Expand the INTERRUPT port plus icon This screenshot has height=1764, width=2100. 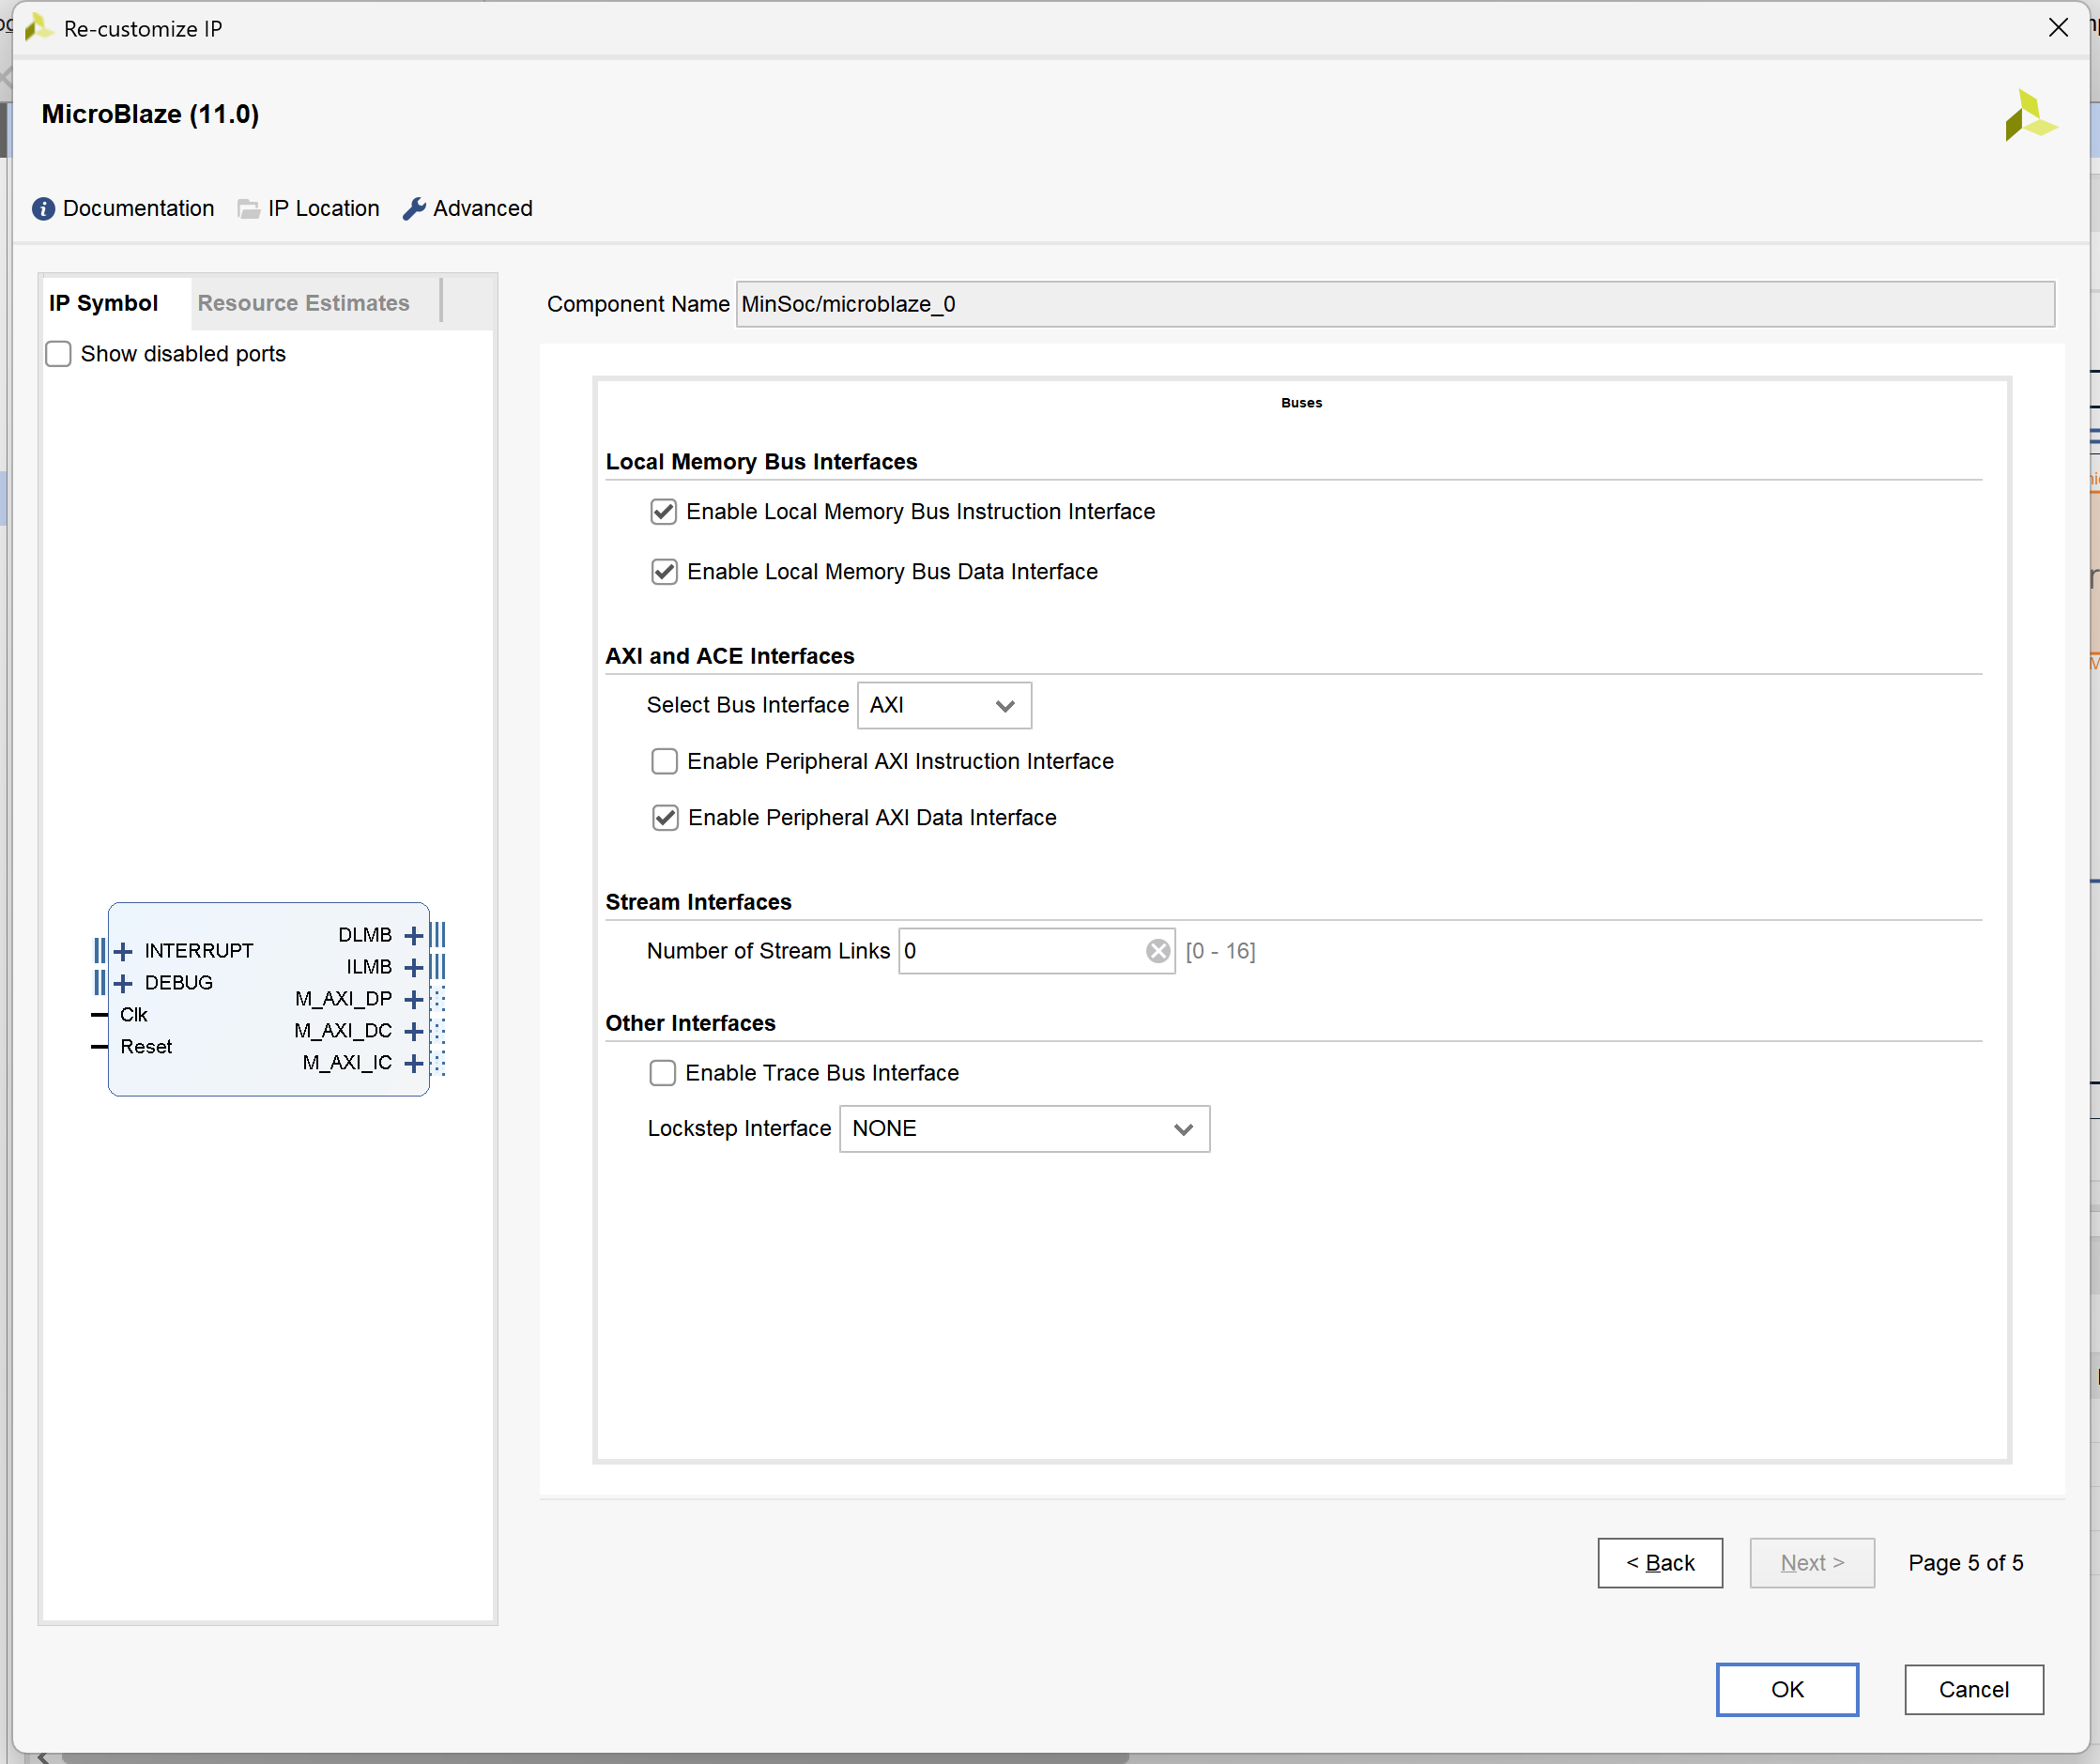tap(123, 951)
